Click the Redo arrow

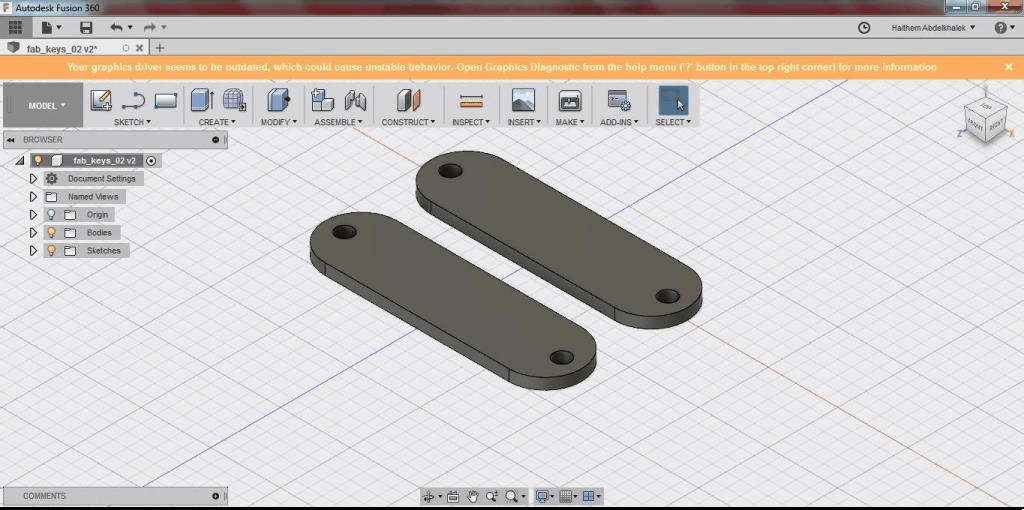pyautogui.click(x=150, y=27)
